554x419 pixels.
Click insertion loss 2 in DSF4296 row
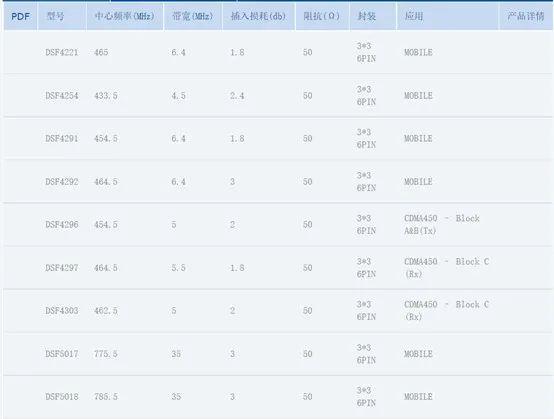[x=232, y=225]
